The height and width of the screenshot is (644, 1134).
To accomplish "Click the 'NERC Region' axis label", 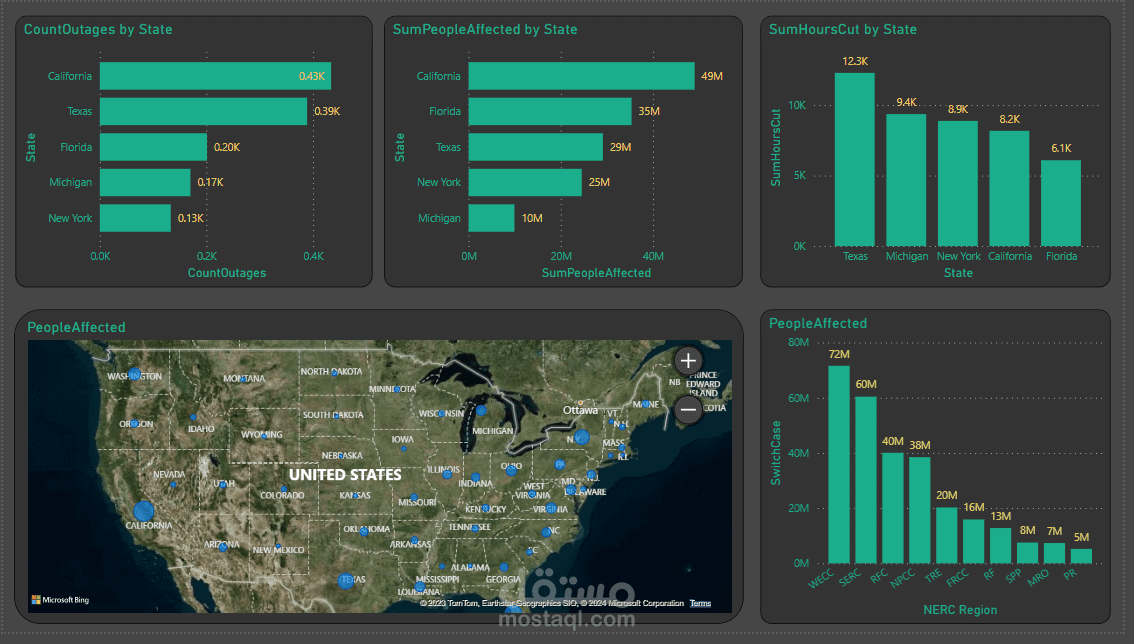I will tap(960, 610).
